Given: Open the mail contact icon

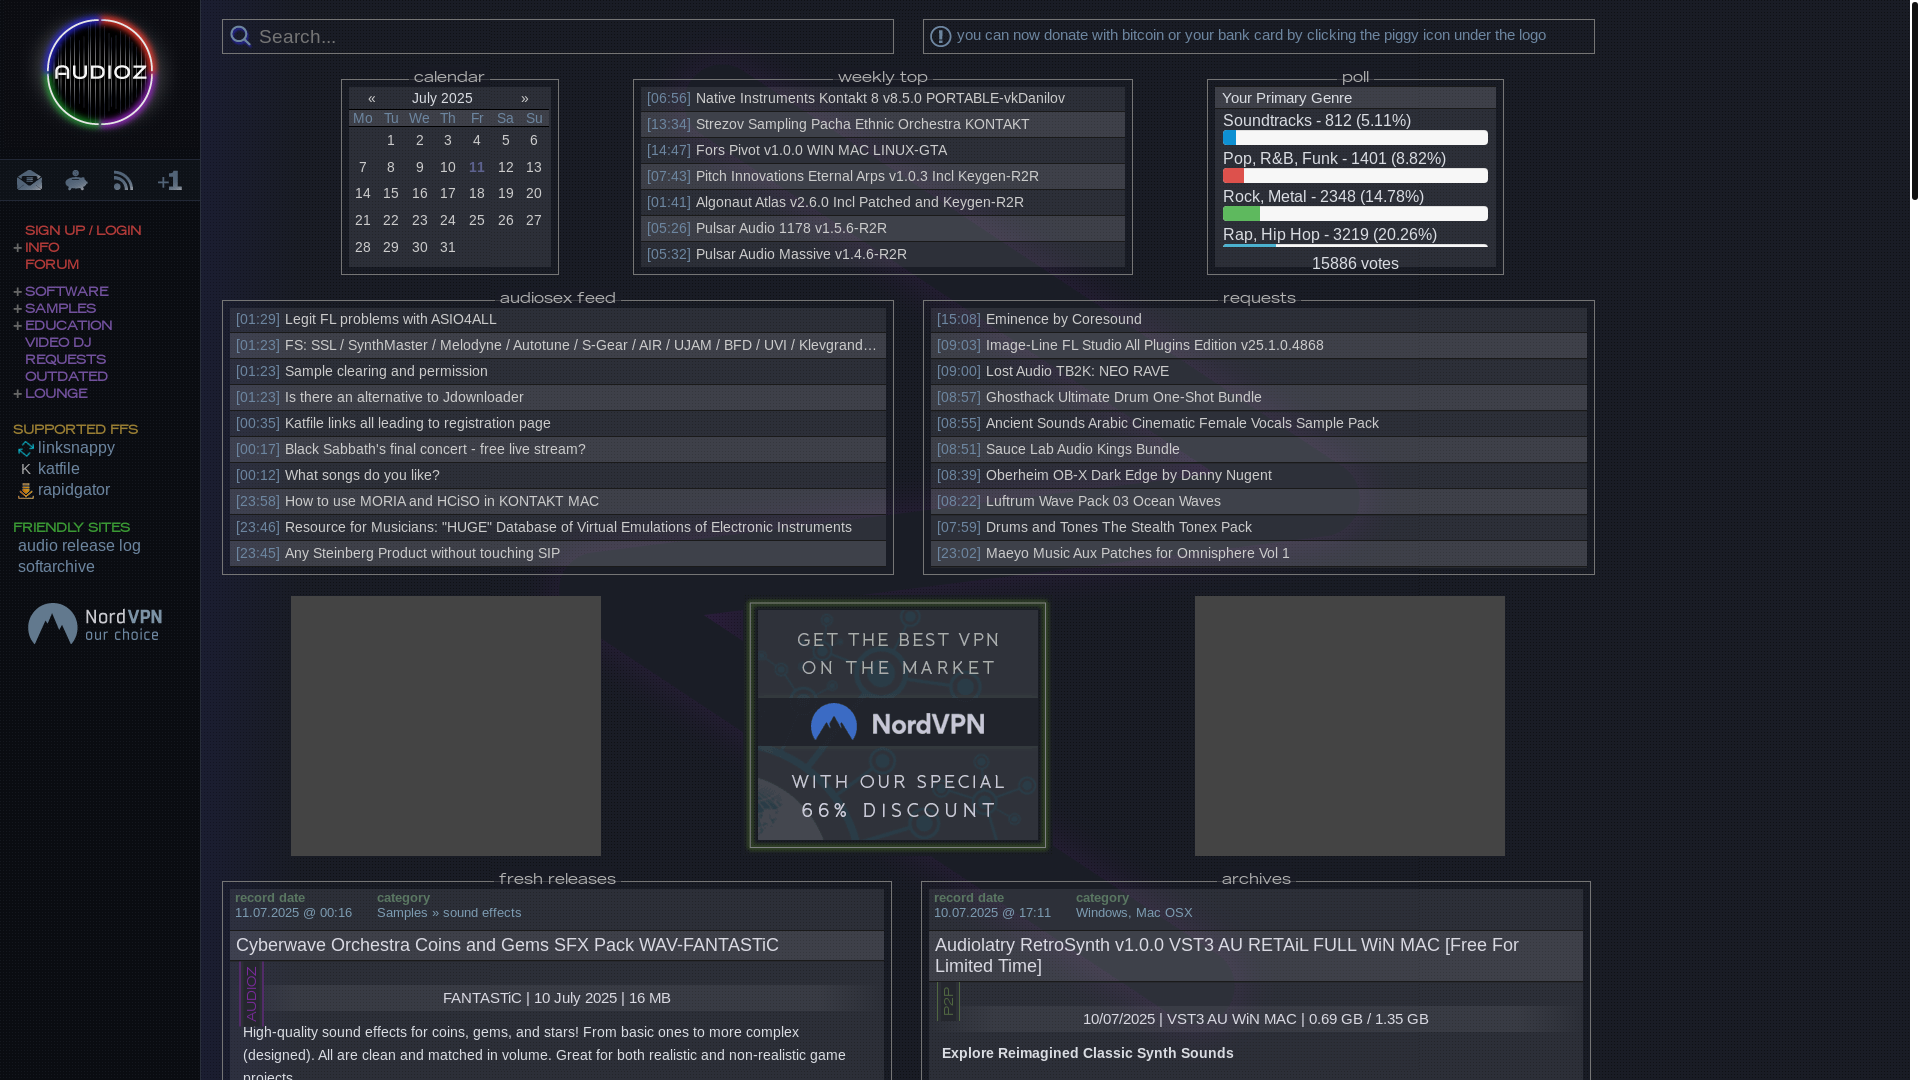Looking at the screenshot, I should [x=29, y=180].
